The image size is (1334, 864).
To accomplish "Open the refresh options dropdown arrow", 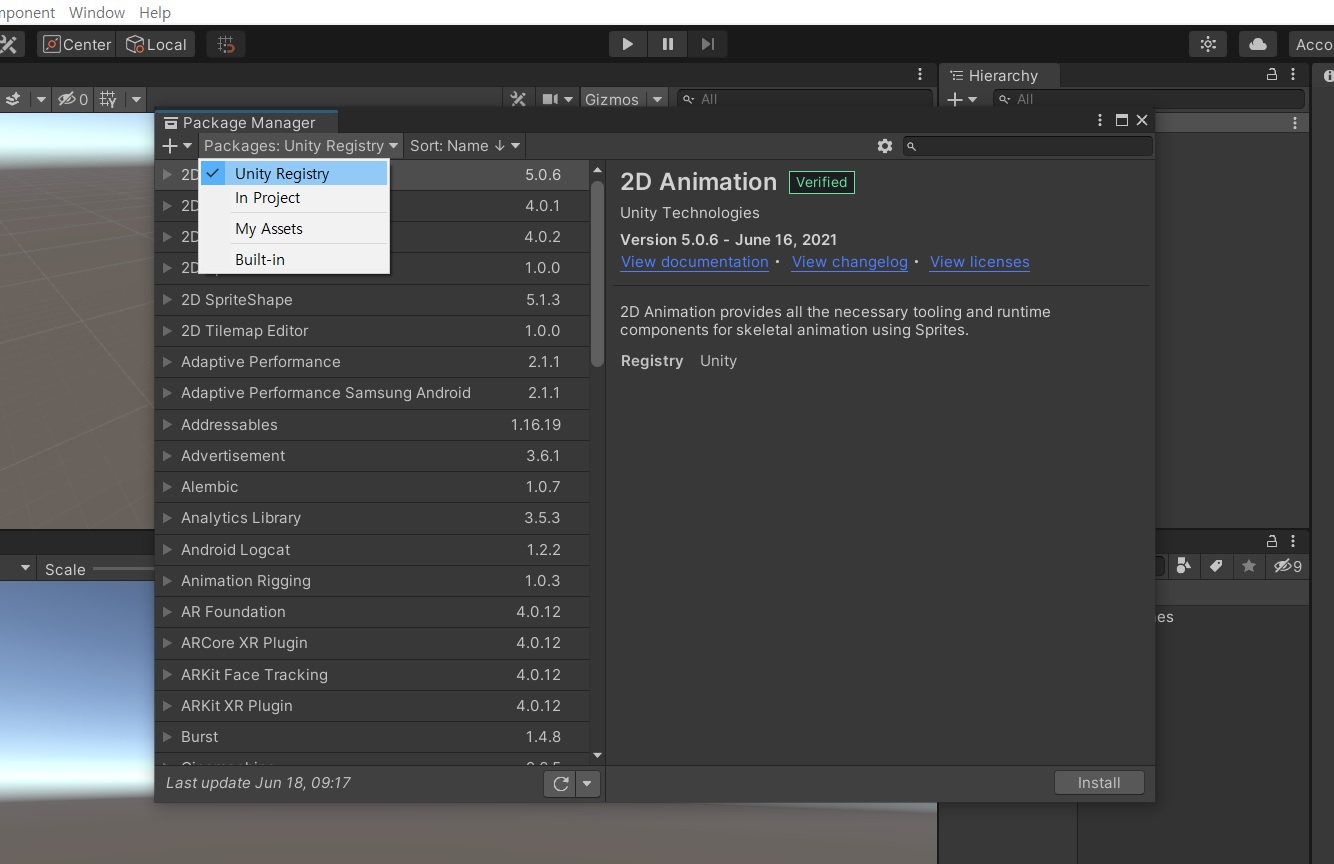I will point(589,784).
